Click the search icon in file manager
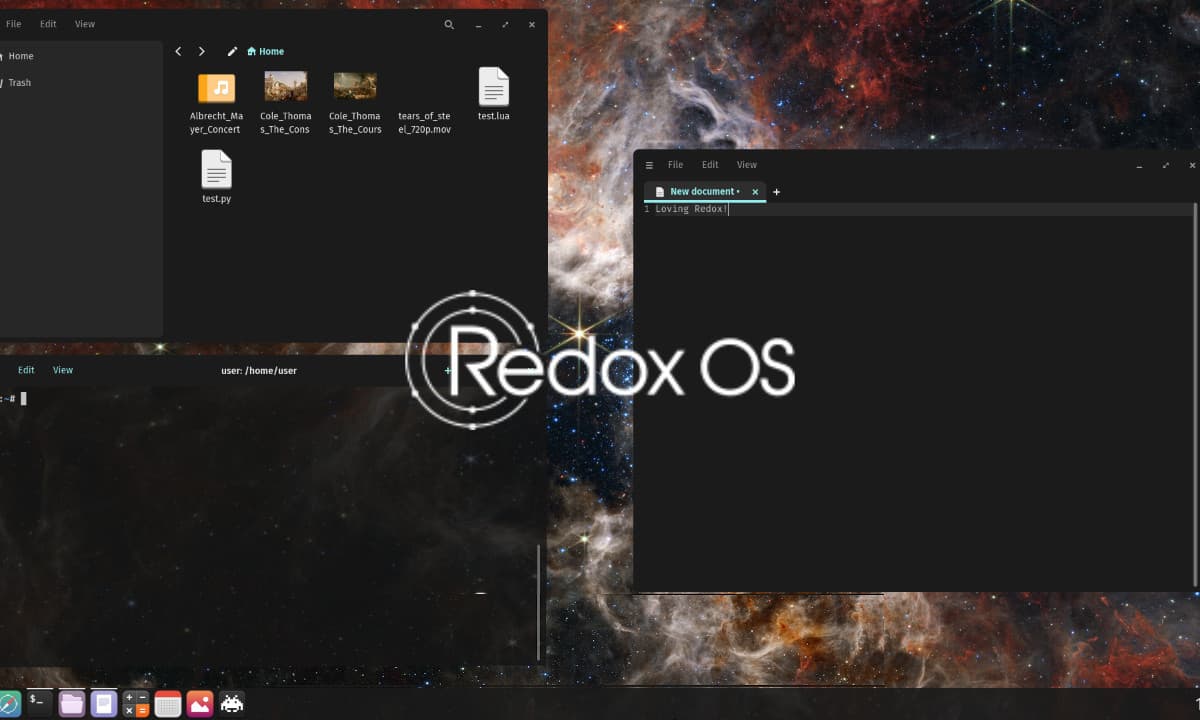The width and height of the screenshot is (1200, 720). [x=449, y=24]
